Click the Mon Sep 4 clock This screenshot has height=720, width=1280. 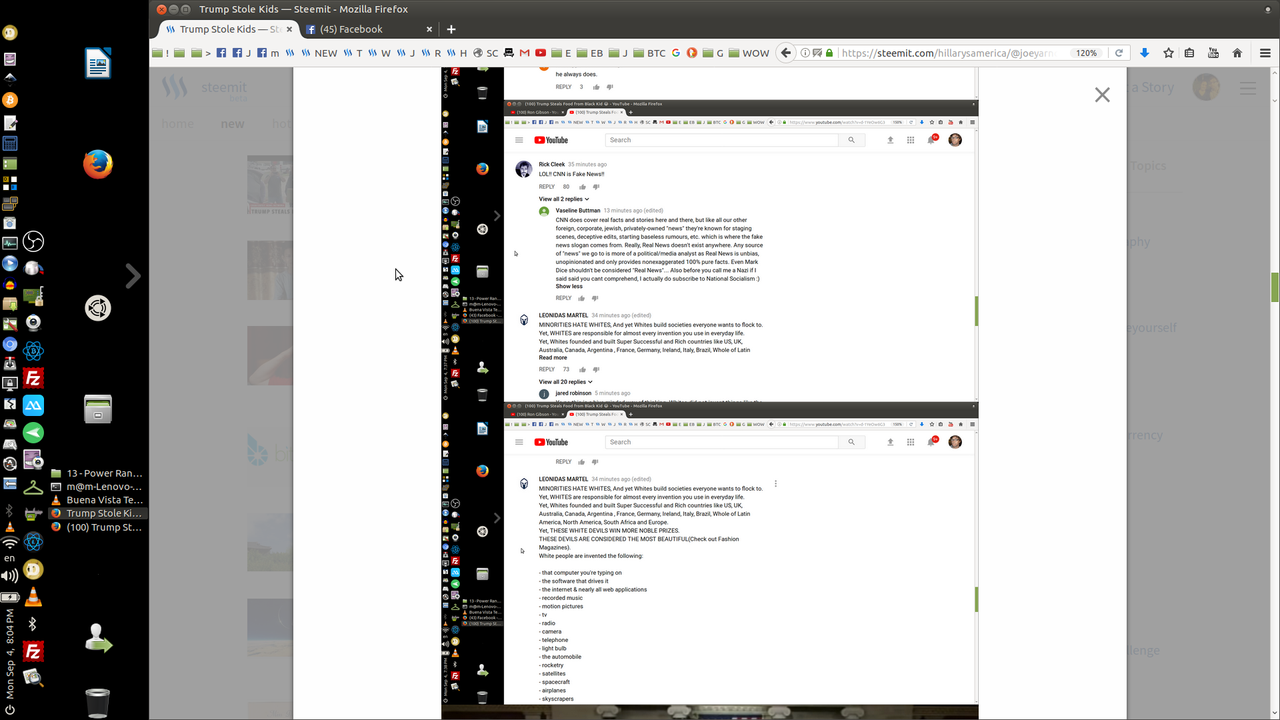(x=10, y=653)
